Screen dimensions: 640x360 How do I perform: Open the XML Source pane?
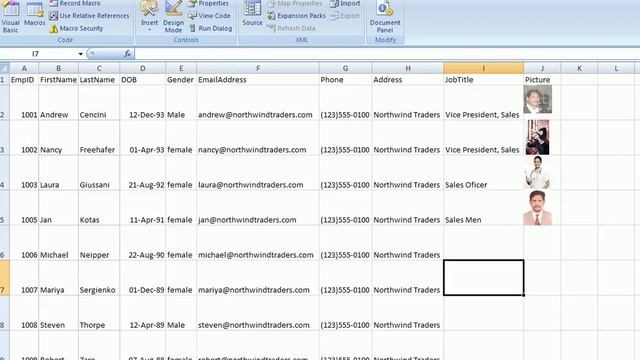coord(252,14)
